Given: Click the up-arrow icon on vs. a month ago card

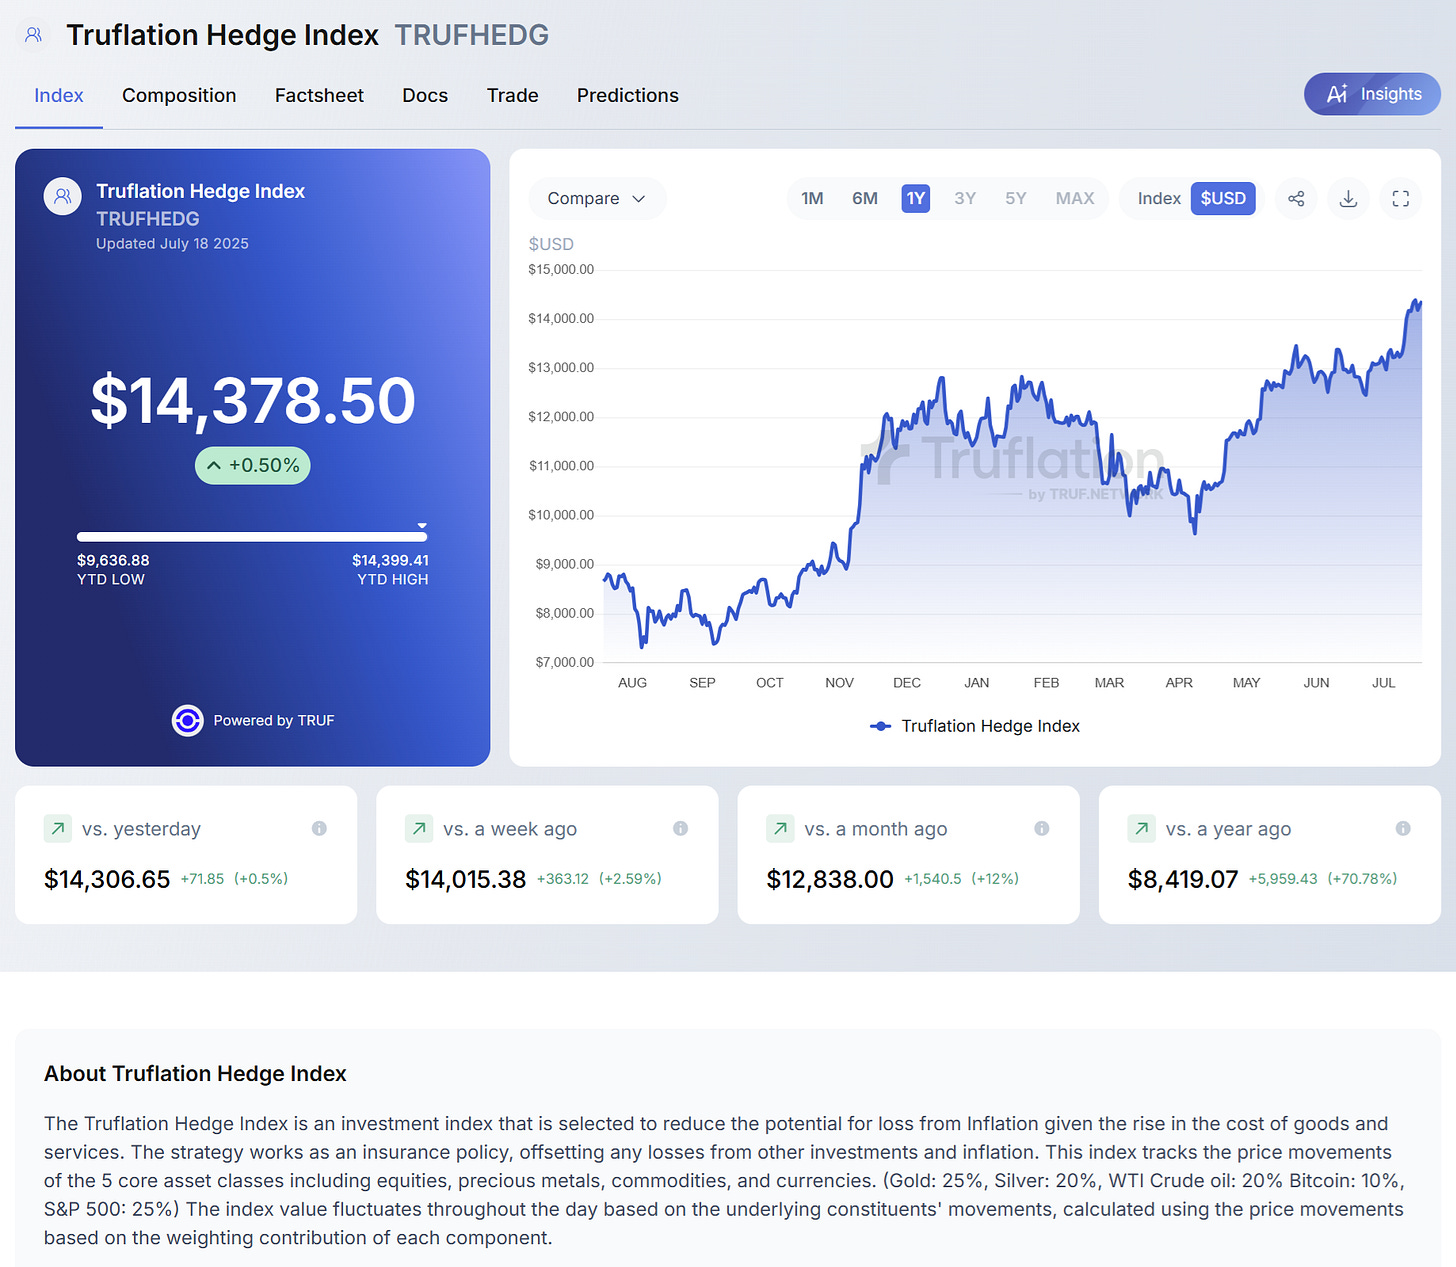Looking at the screenshot, I should 780,828.
